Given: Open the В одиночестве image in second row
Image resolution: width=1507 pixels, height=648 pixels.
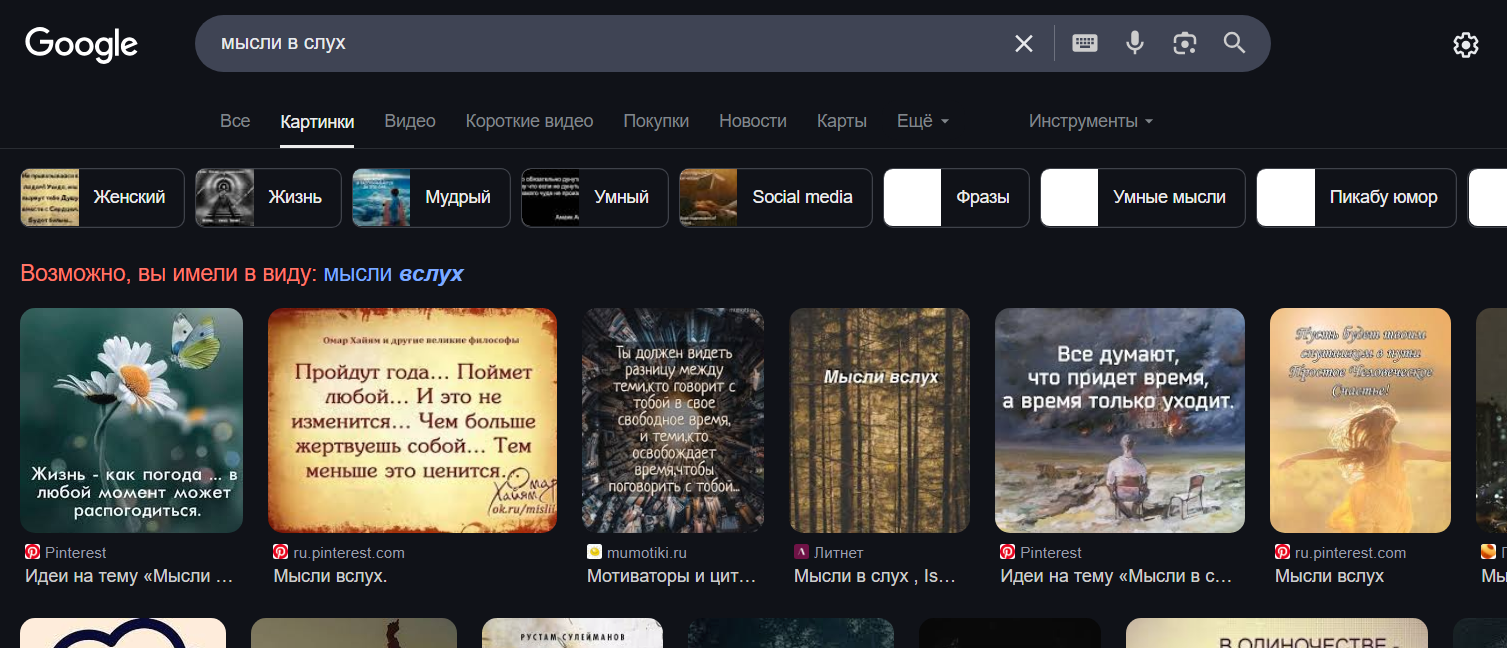Looking at the screenshot, I should tap(1277, 633).
